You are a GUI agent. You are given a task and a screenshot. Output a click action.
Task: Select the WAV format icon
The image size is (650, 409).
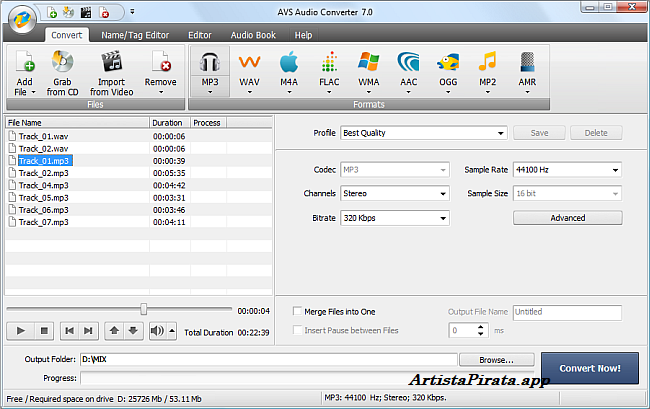coord(249,63)
